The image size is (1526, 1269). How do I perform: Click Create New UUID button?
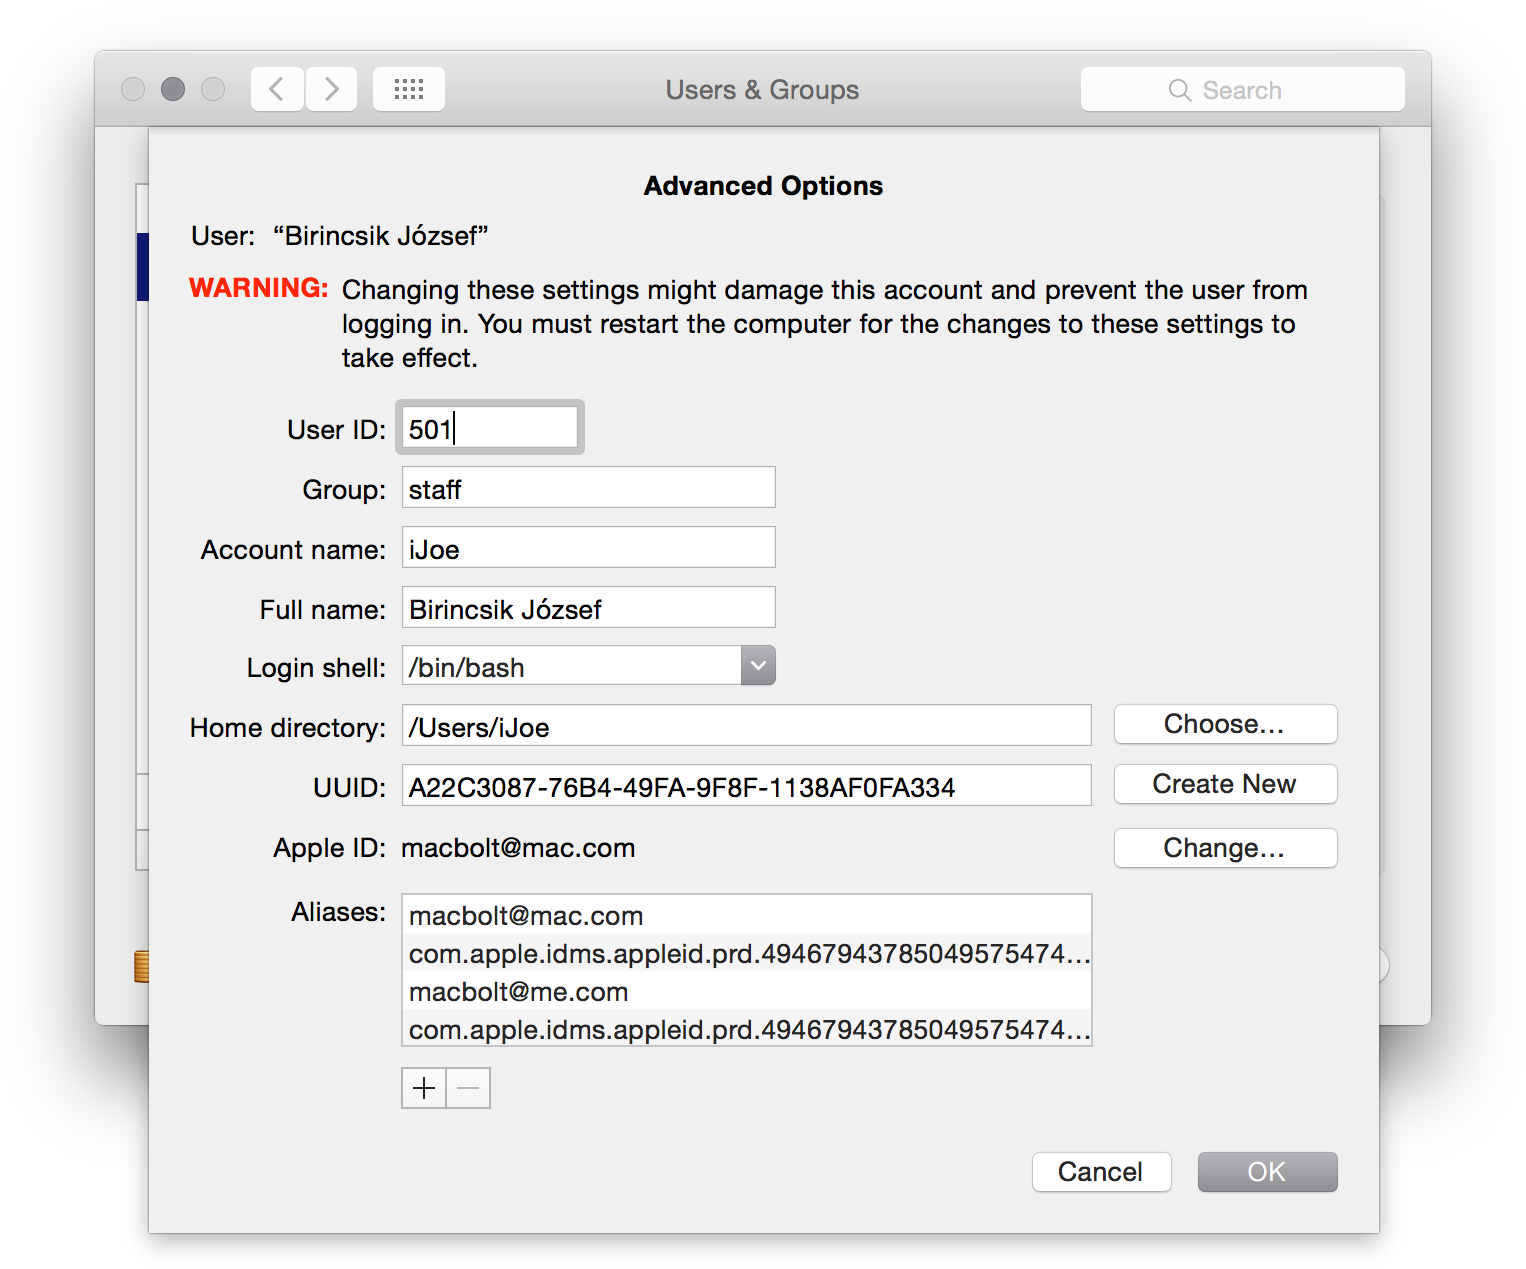click(1225, 784)
